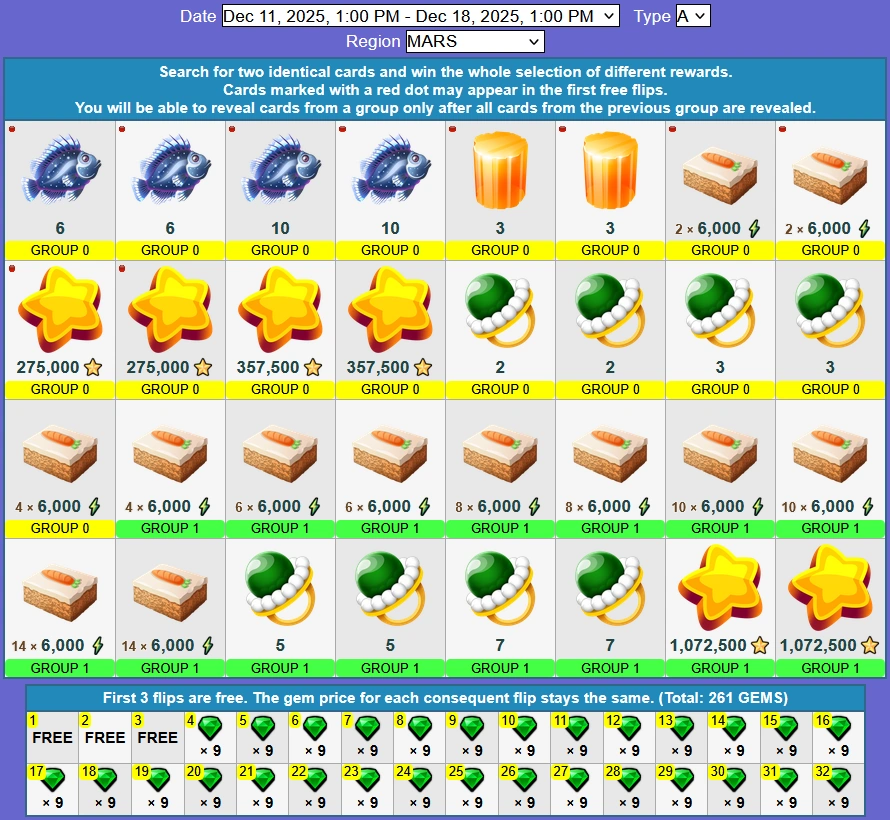Click the green gem for flip 5

pos(263,728)
